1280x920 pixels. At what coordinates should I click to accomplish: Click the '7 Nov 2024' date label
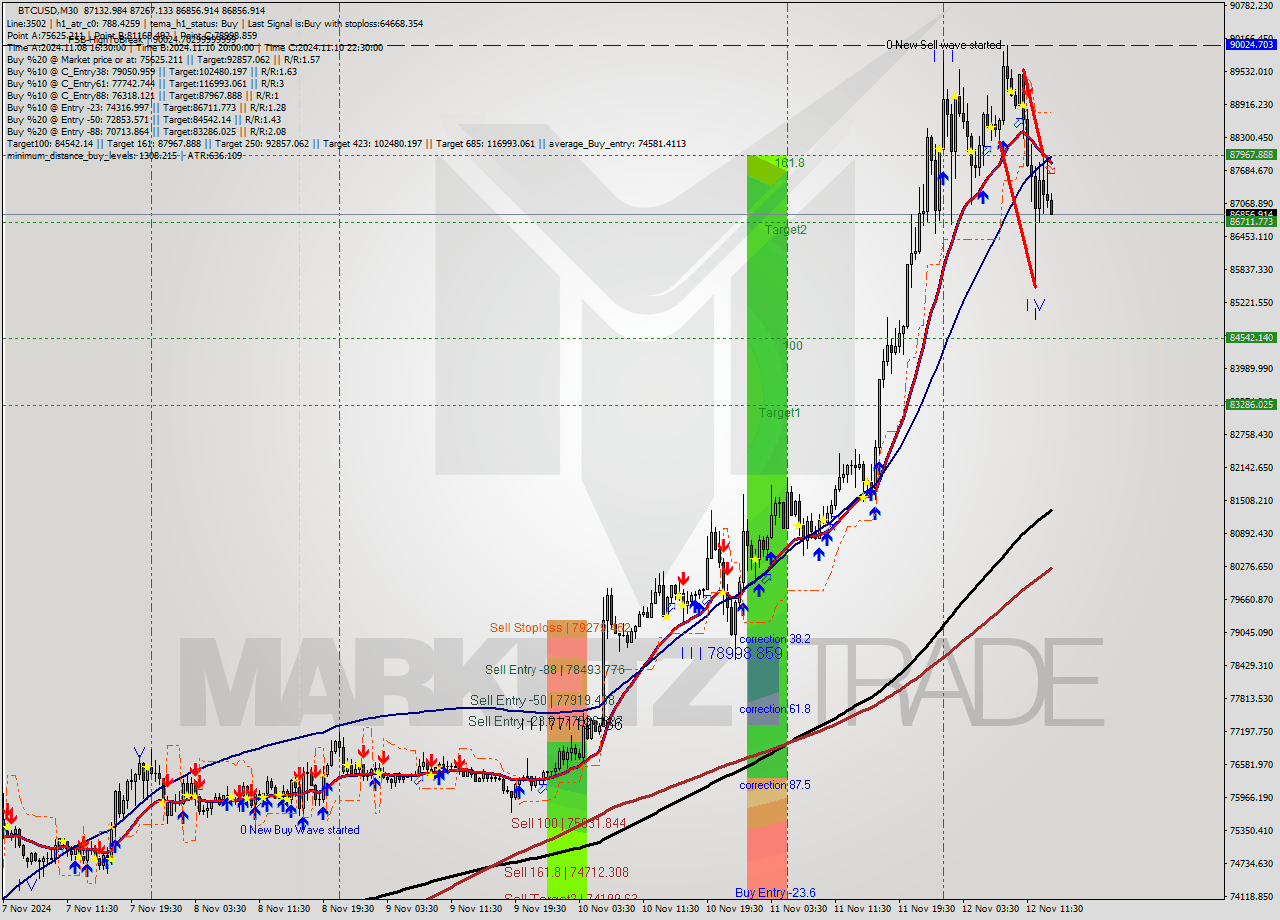(28, 909)
